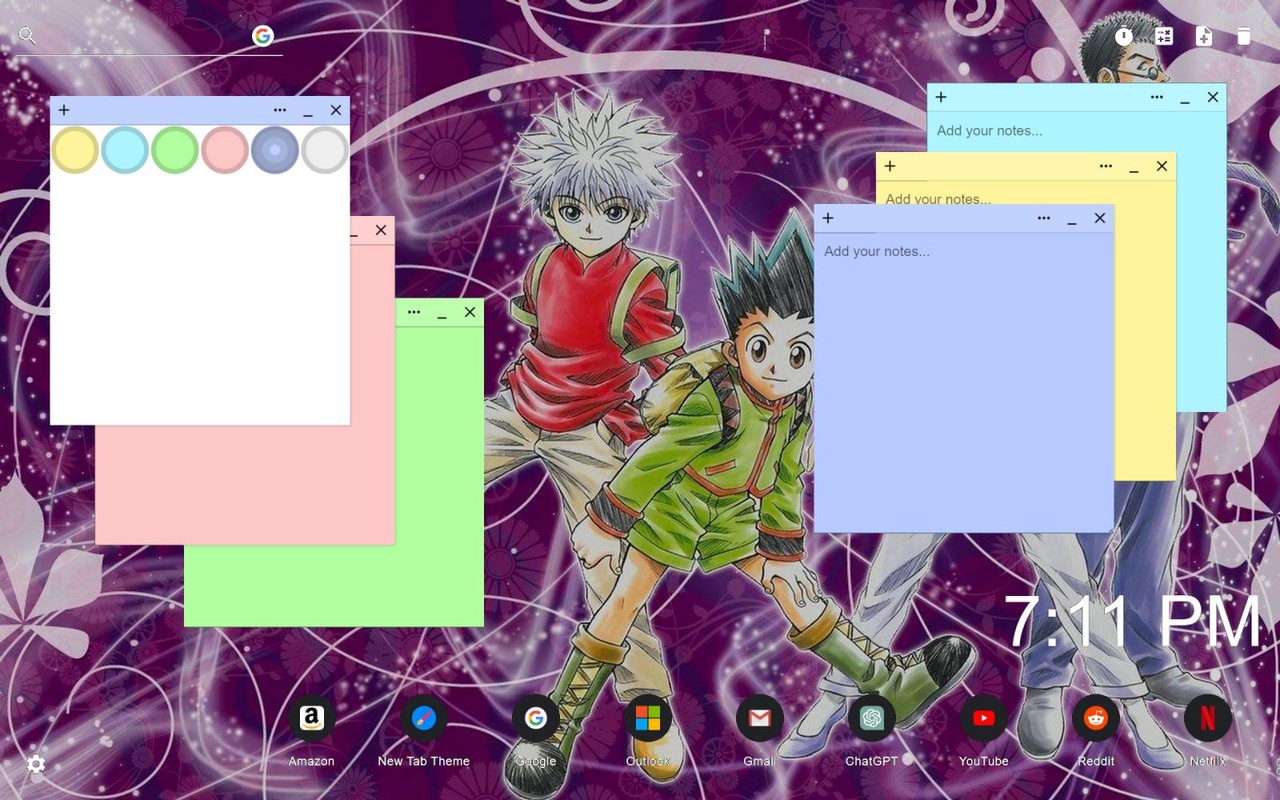Click the 'New Tab Theme' shortcut label

pyautogui.click(x=424, y=761)
